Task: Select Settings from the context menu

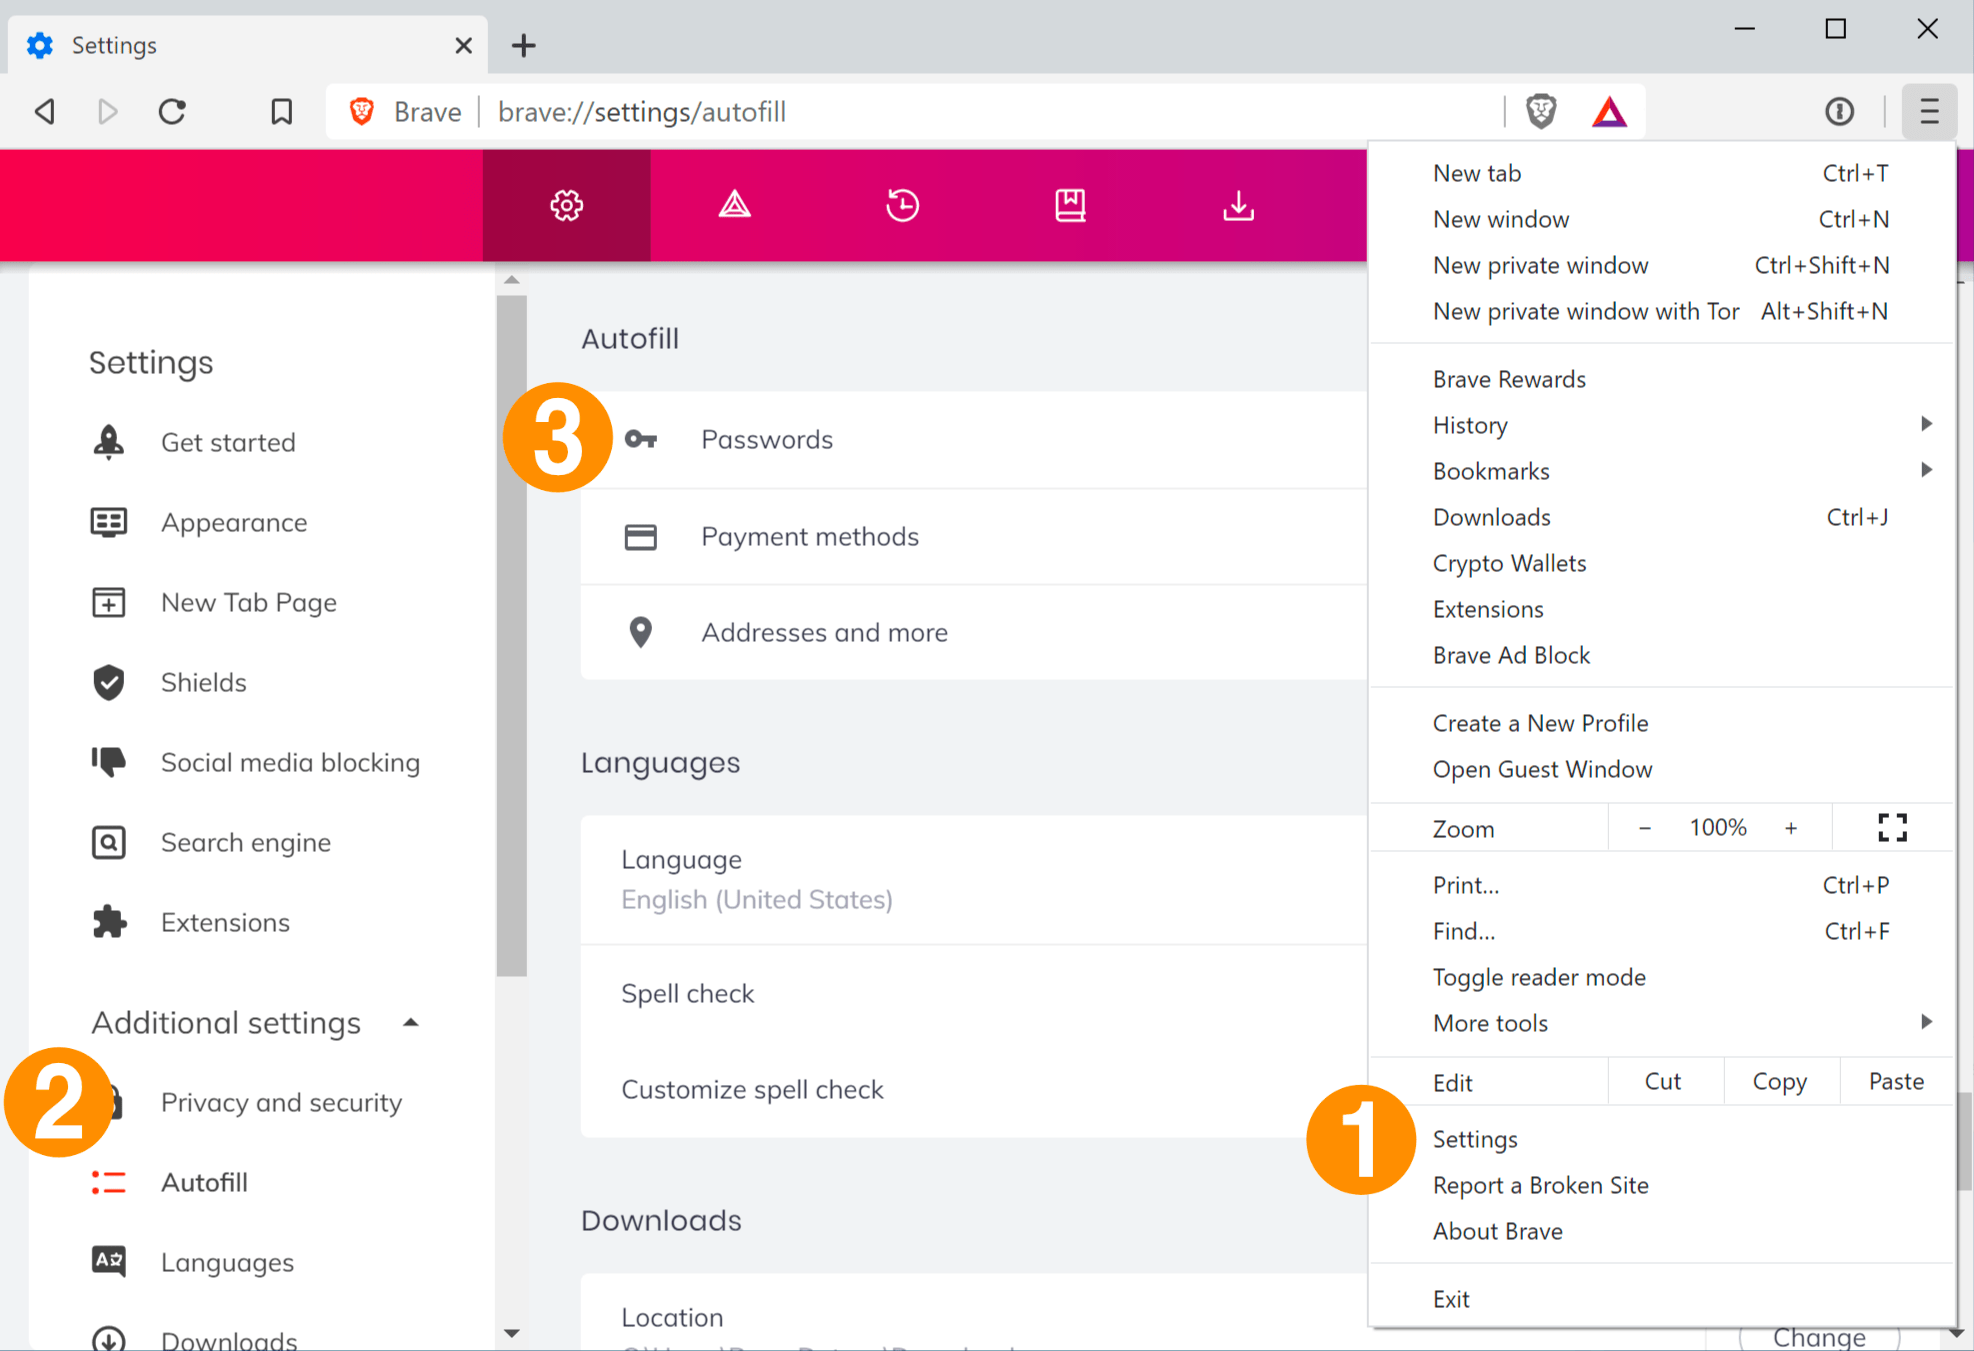Action: point(1474,1140)
